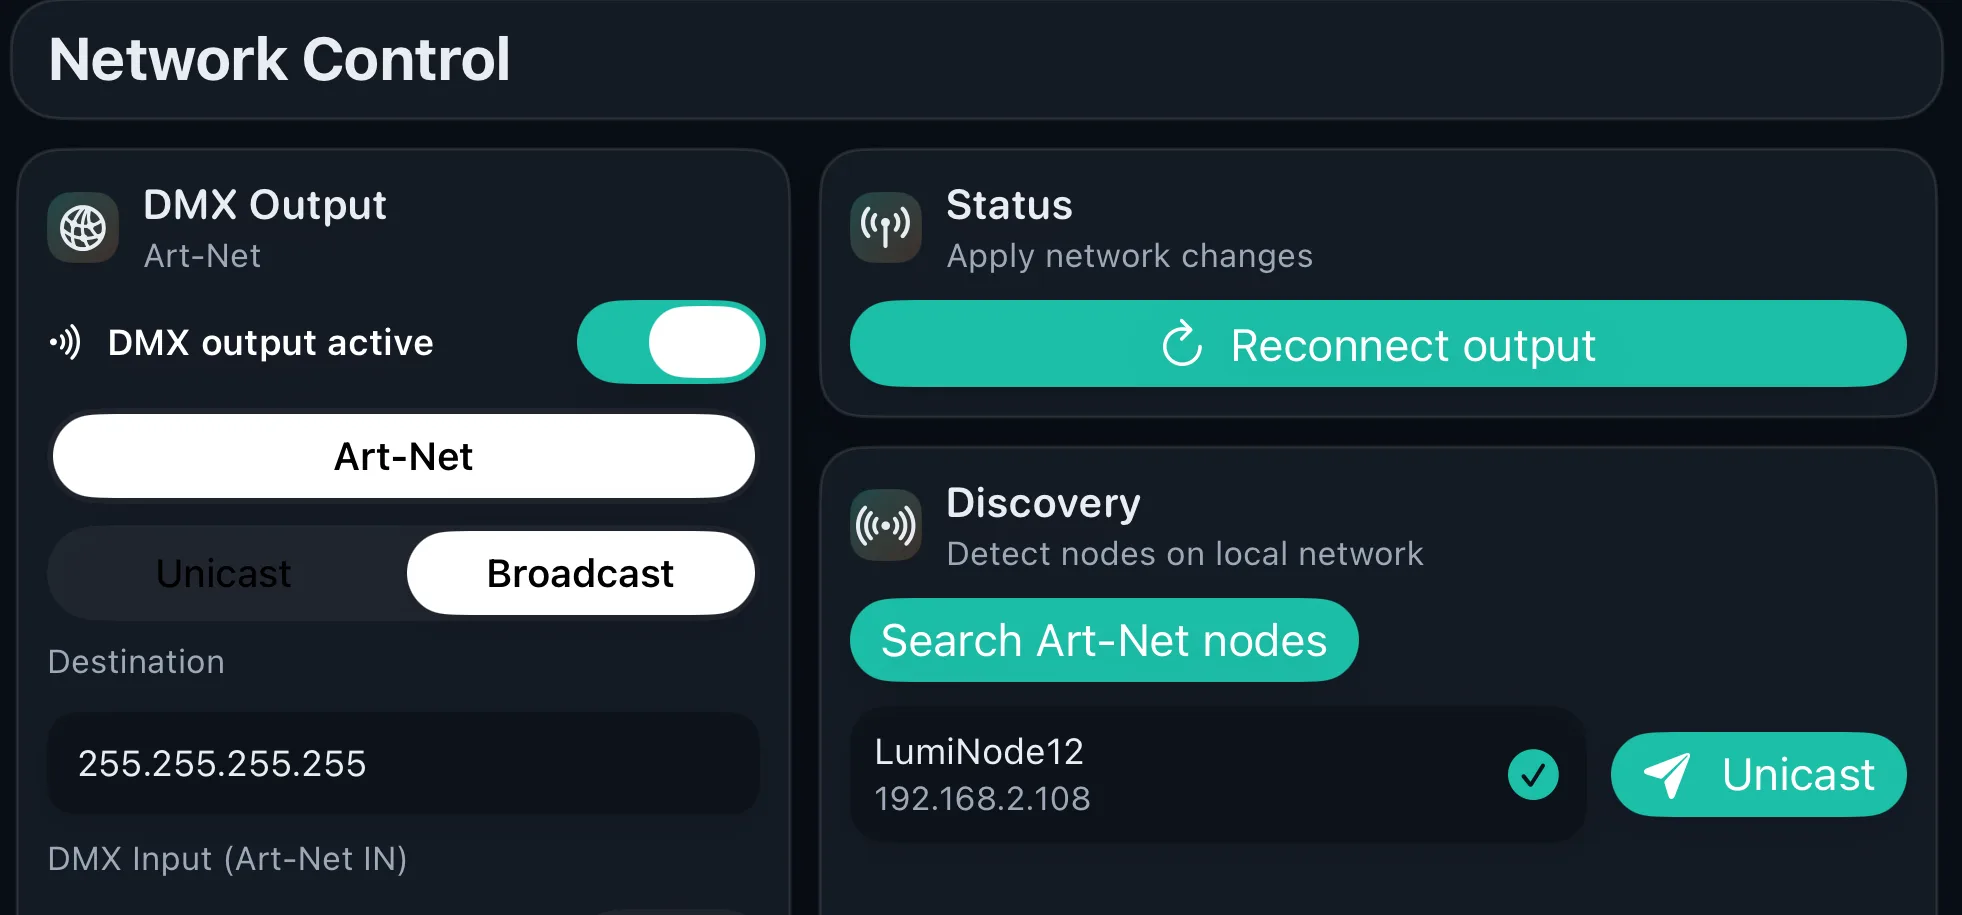
Task: Select the antenna icon beside Status
Action: [x=886, y=227]
